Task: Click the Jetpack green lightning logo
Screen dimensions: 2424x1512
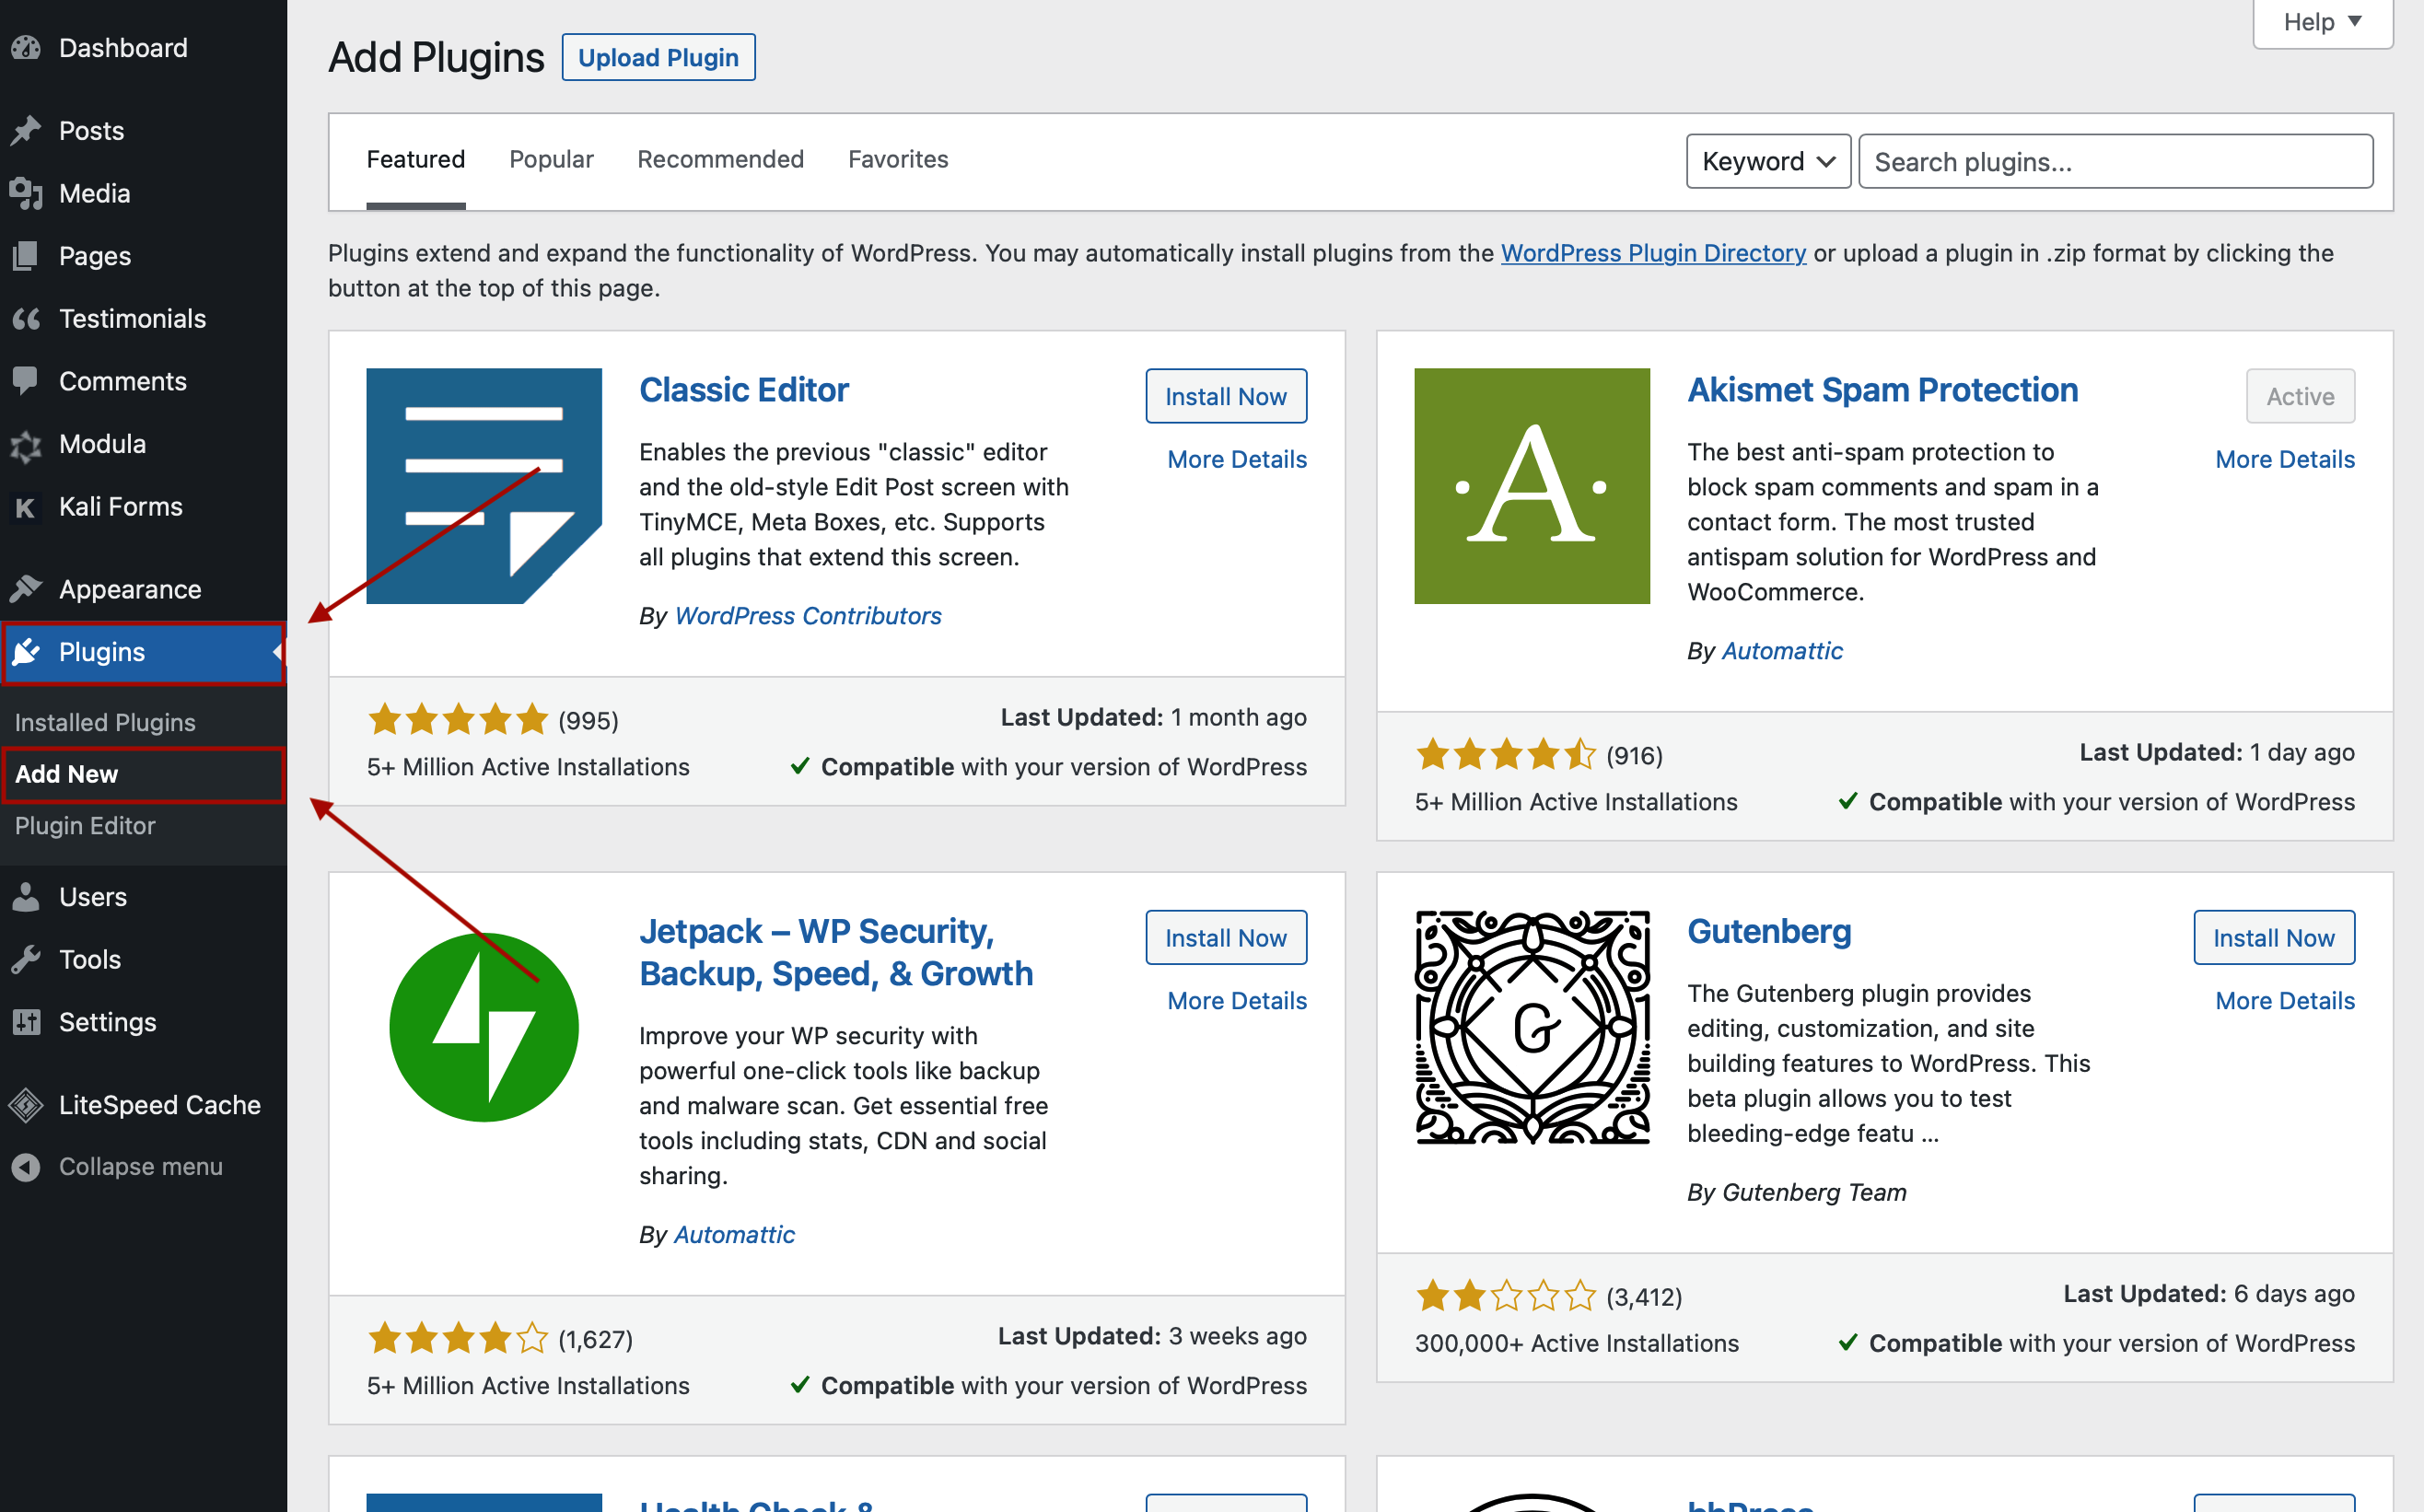Action: click(x=484, y=1027)
